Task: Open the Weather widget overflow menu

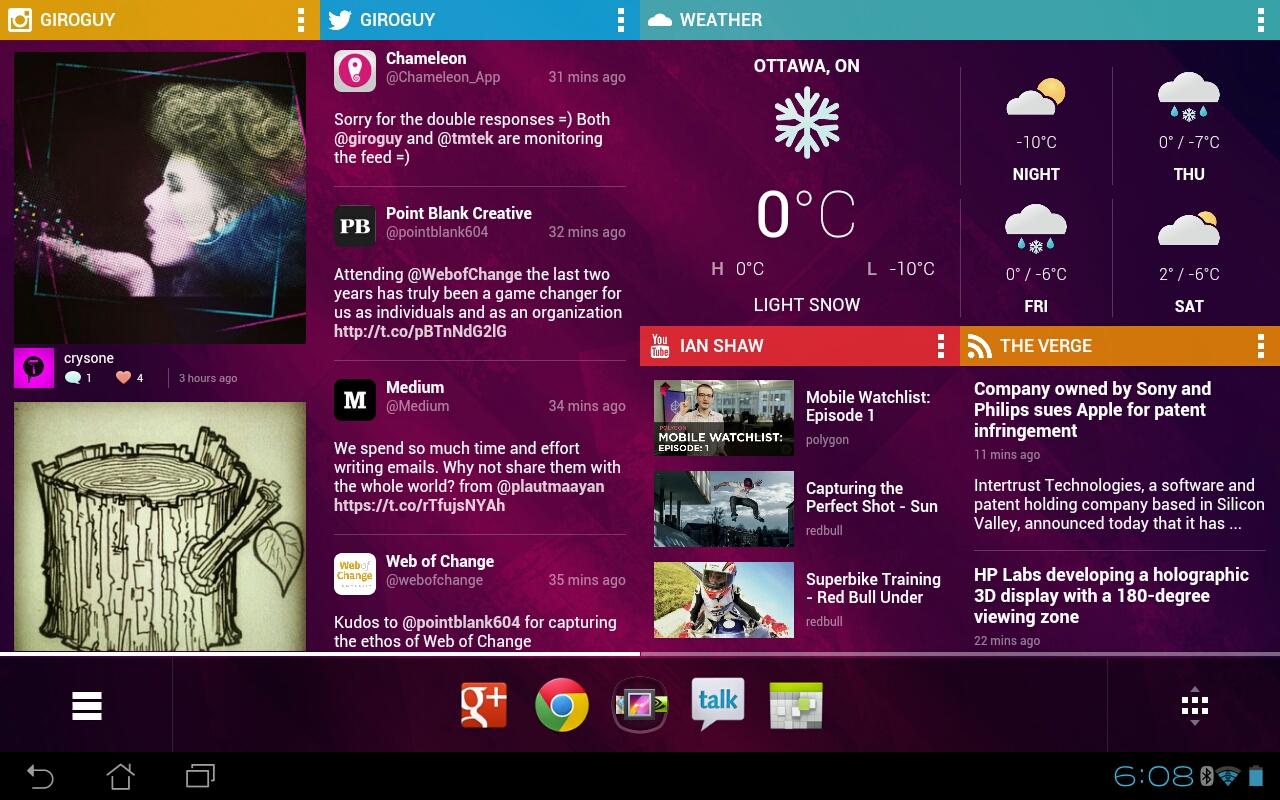Action: pos(1260,19)
